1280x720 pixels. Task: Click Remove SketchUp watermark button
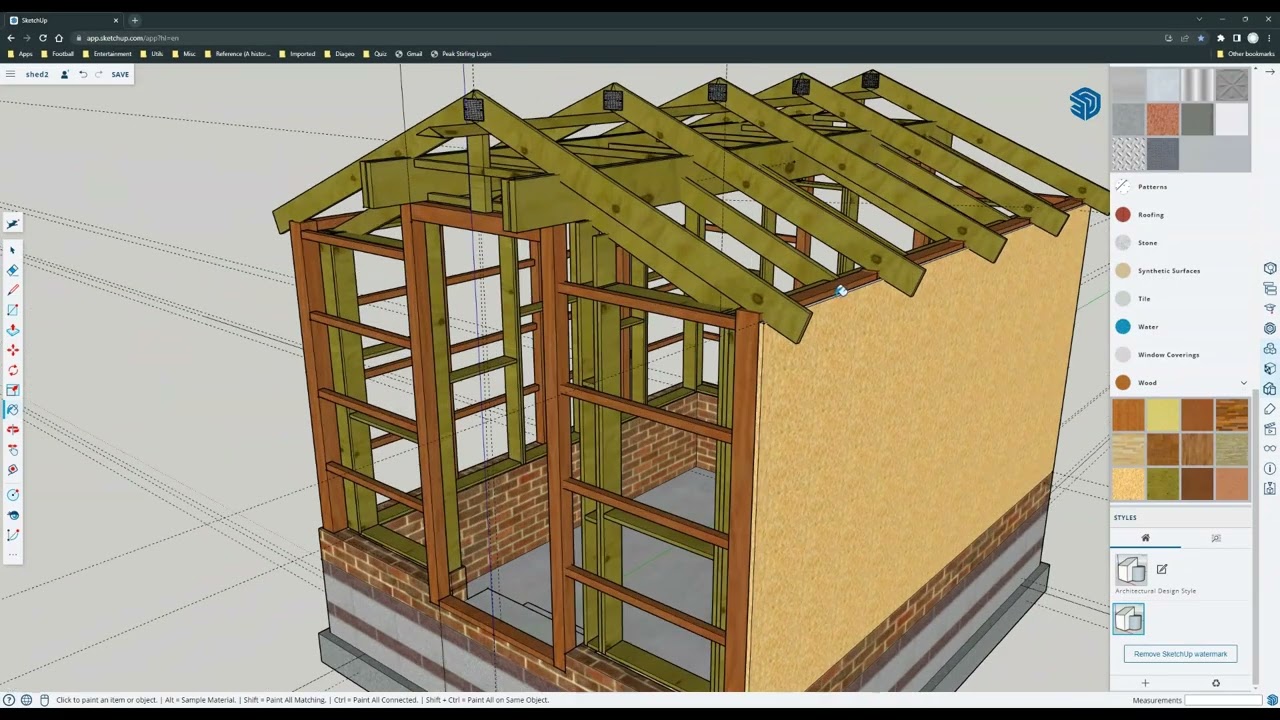tap(1180, 654)
